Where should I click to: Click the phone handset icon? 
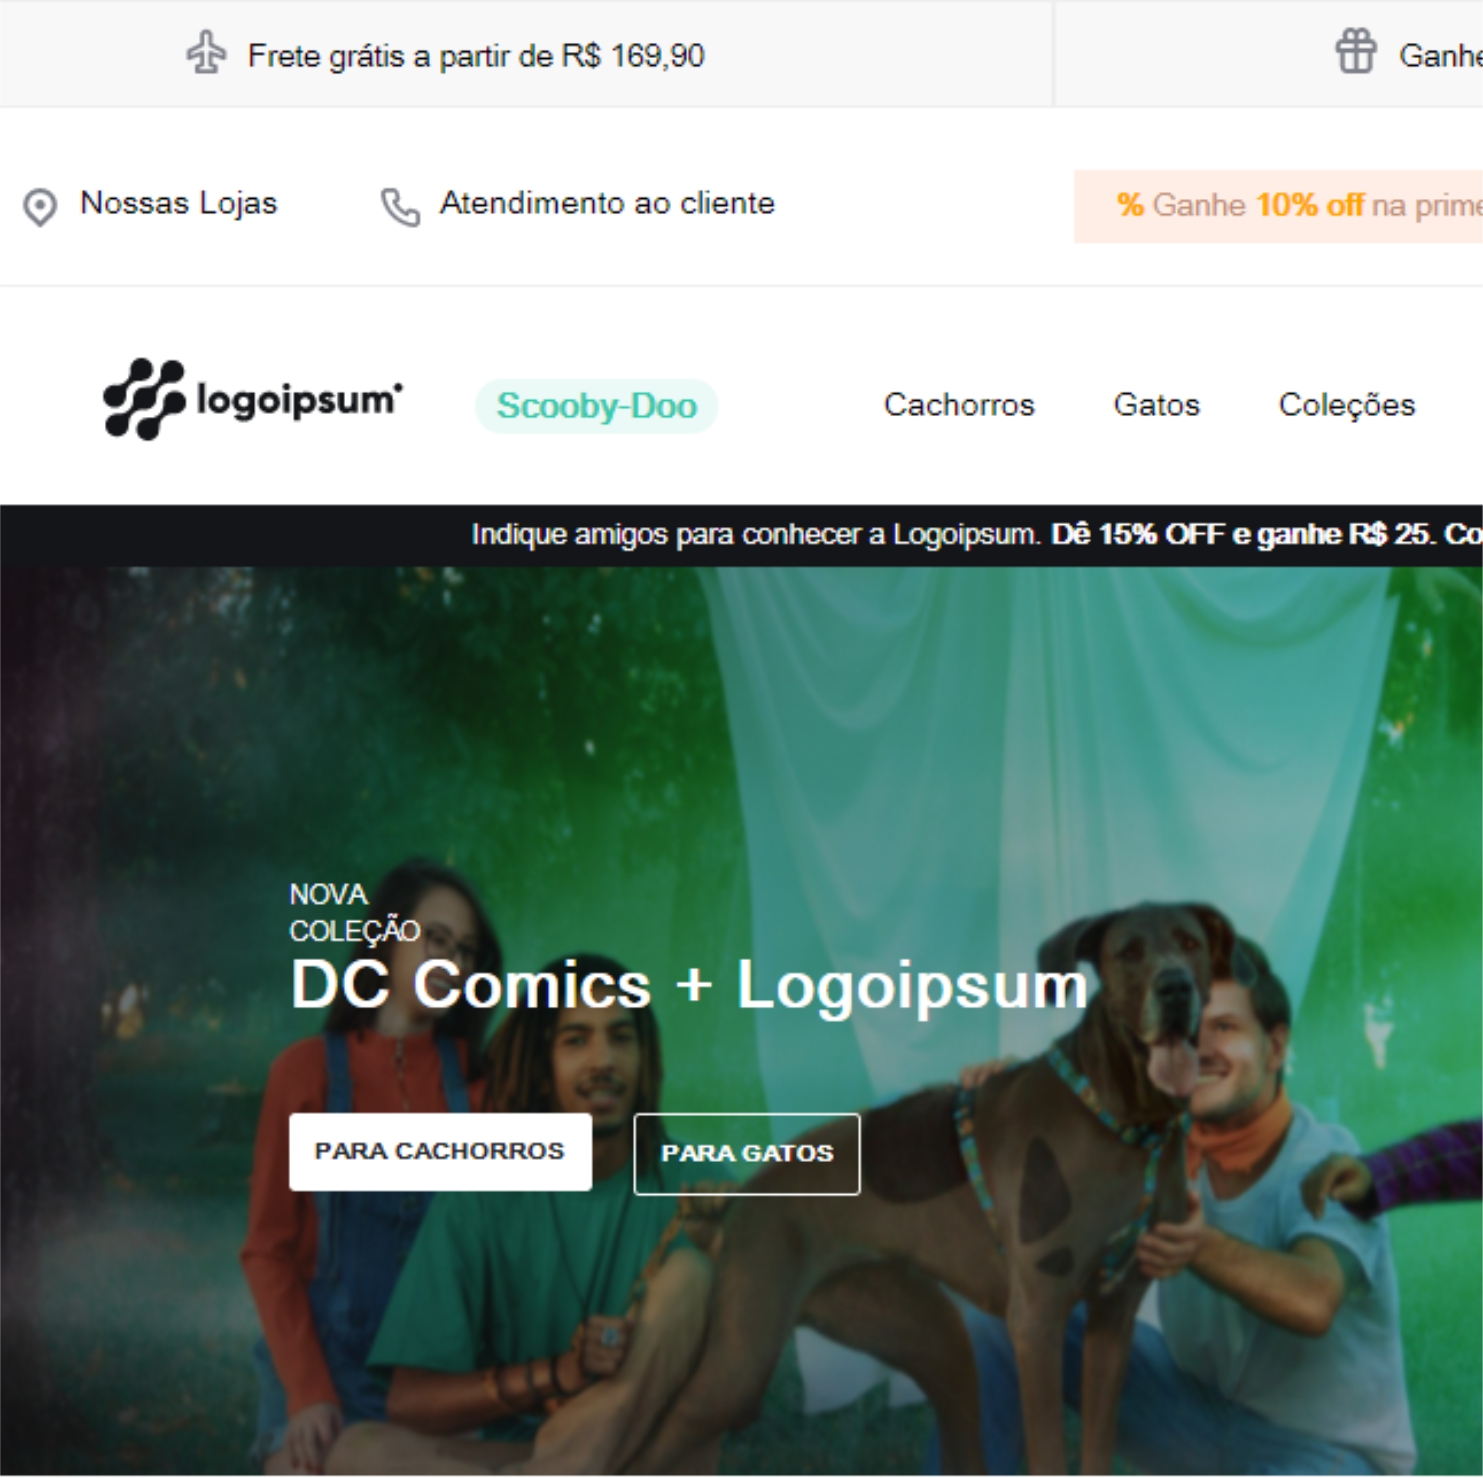(400, 208)
